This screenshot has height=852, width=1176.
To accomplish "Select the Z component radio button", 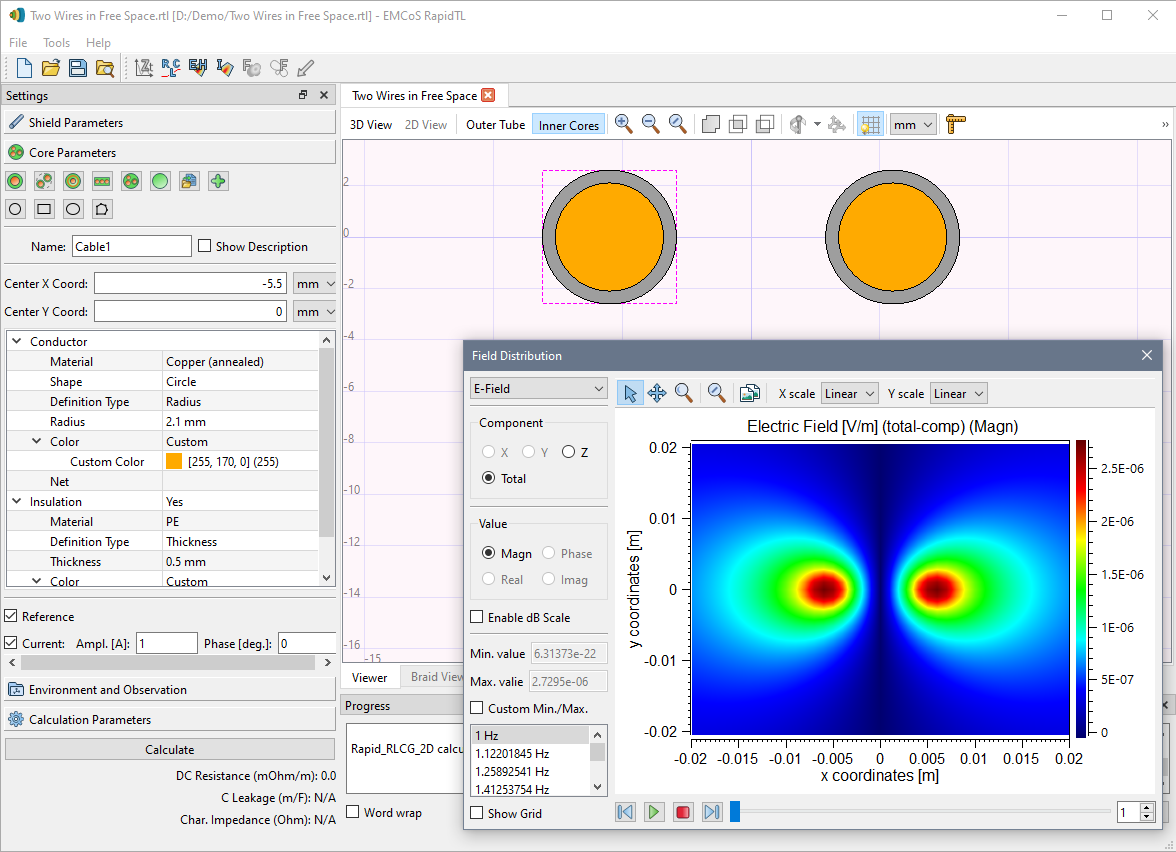I will click(x=568, y=452).
